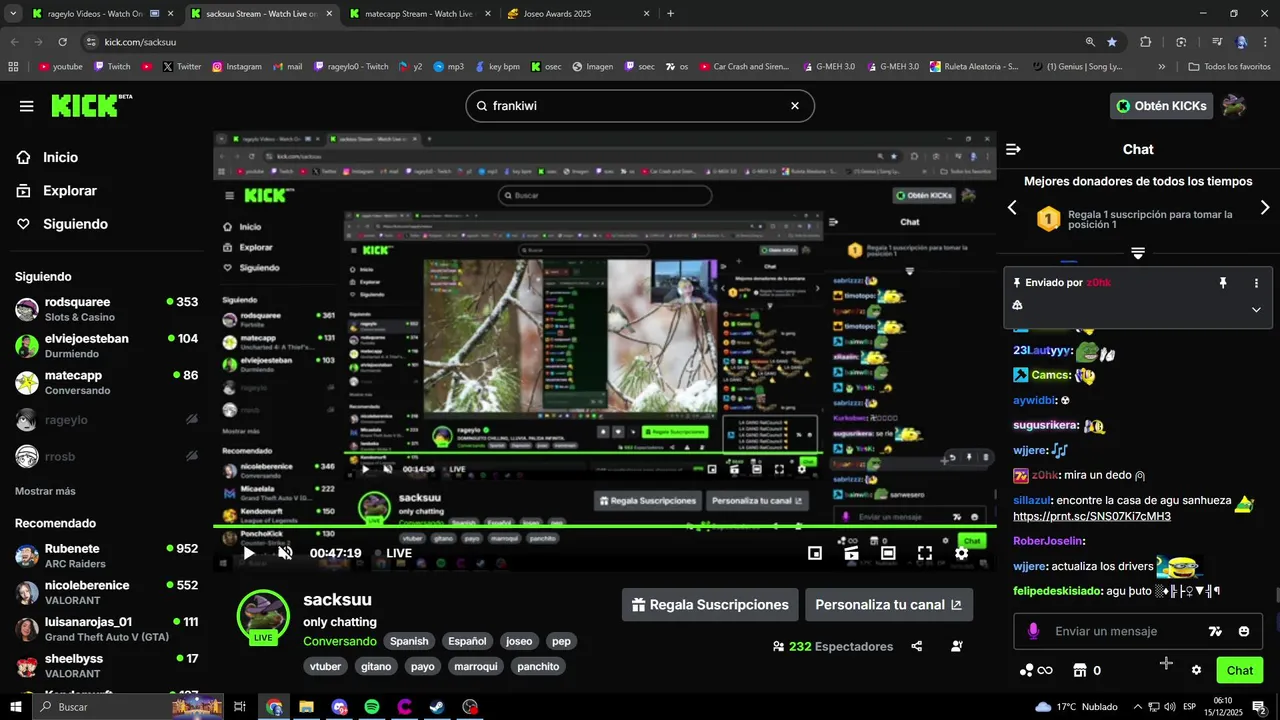Viewport: 1280px width, 720px height.
Task: Show previous top donors panel
Action: point(1012,207)
